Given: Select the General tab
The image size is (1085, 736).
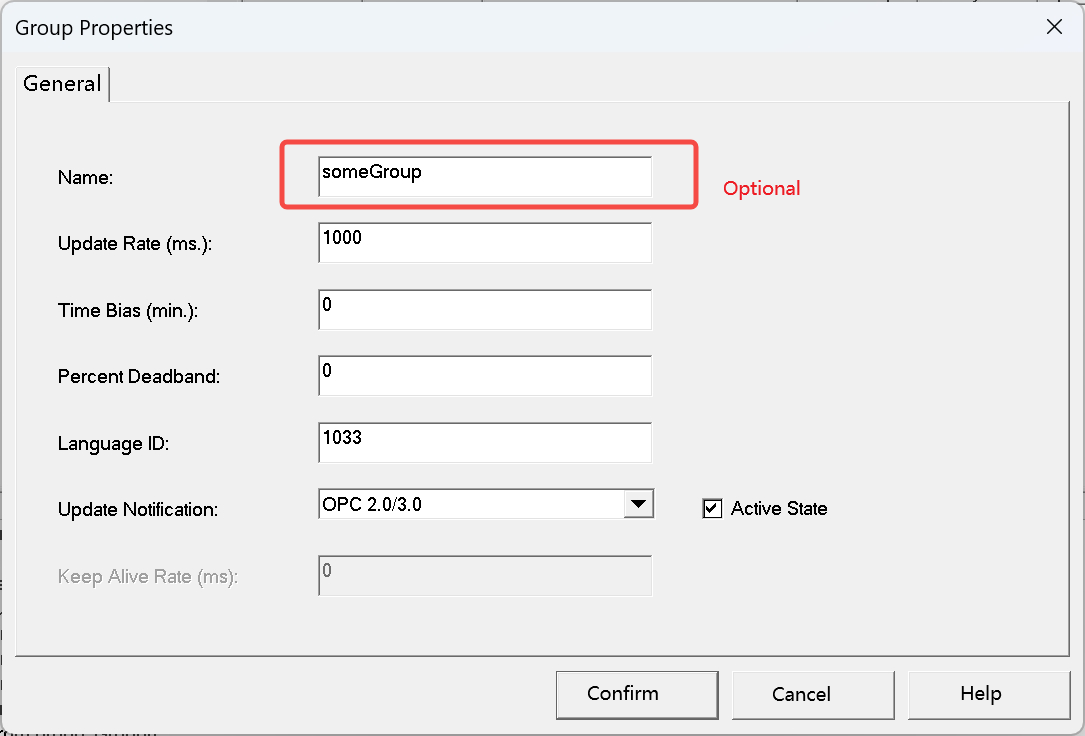Looking at the screenshot, I should (62, 84).
